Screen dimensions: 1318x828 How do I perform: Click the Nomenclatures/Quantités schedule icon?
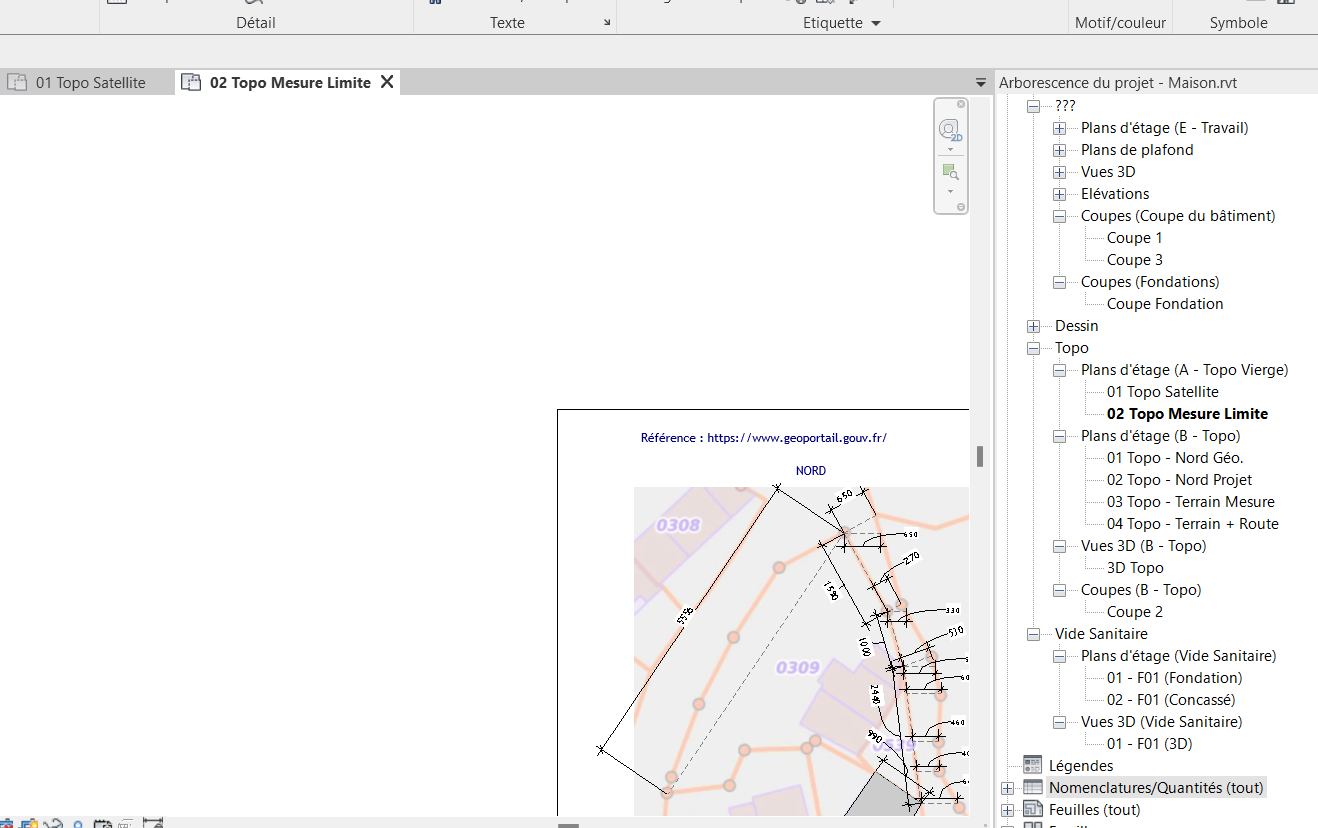tap(1033, 788)
